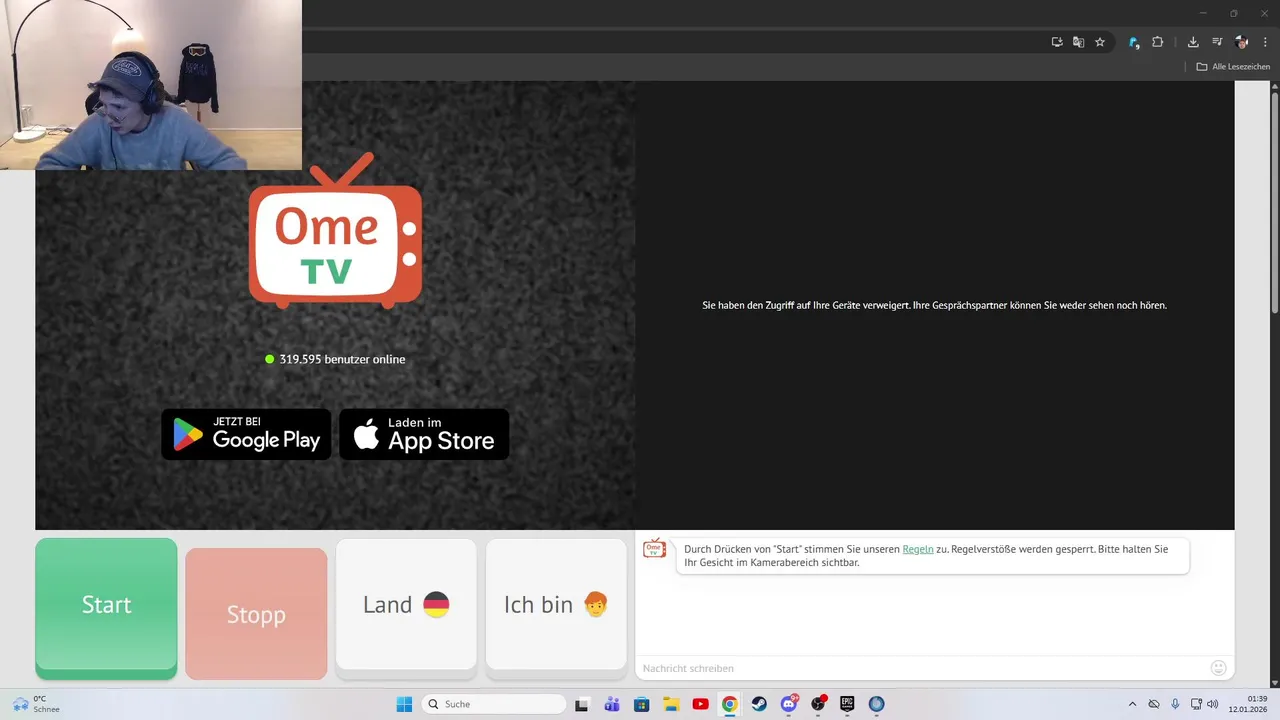The image size is (1280, 720).
Task: Open the Chrome three-dot menu
Action: coord(1266,42)
